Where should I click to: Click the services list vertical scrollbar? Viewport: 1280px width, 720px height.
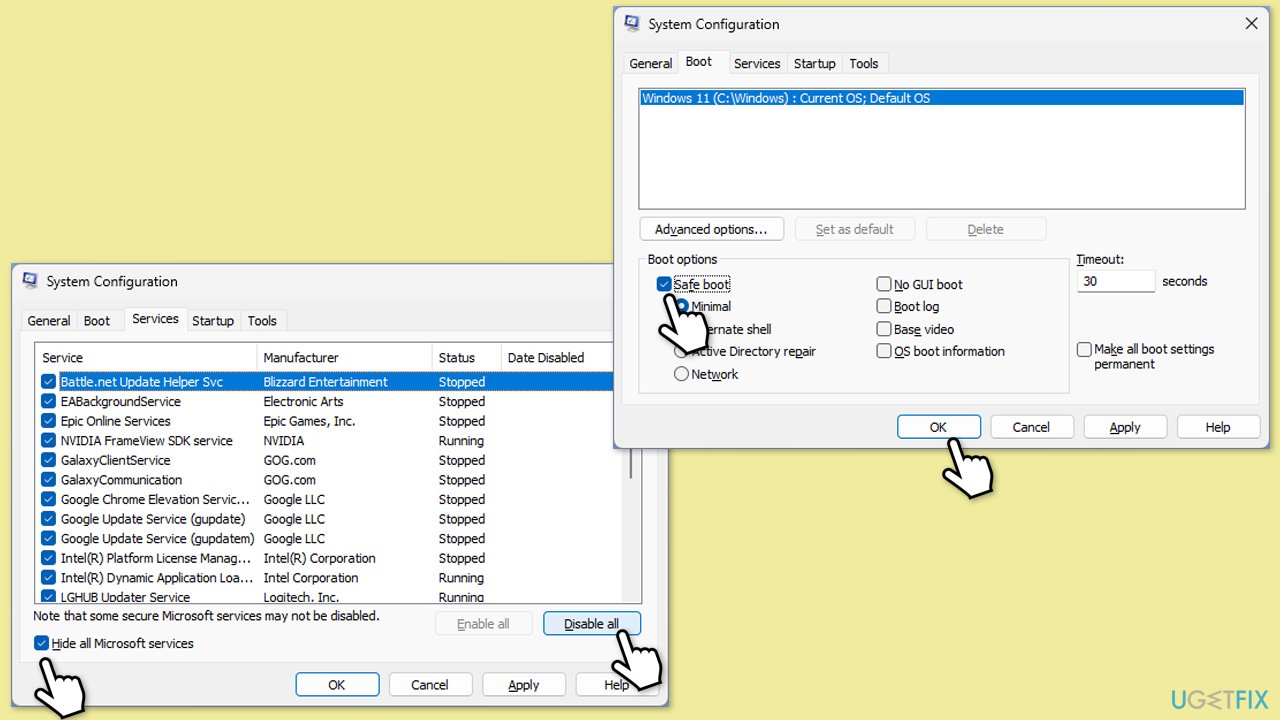630,470
